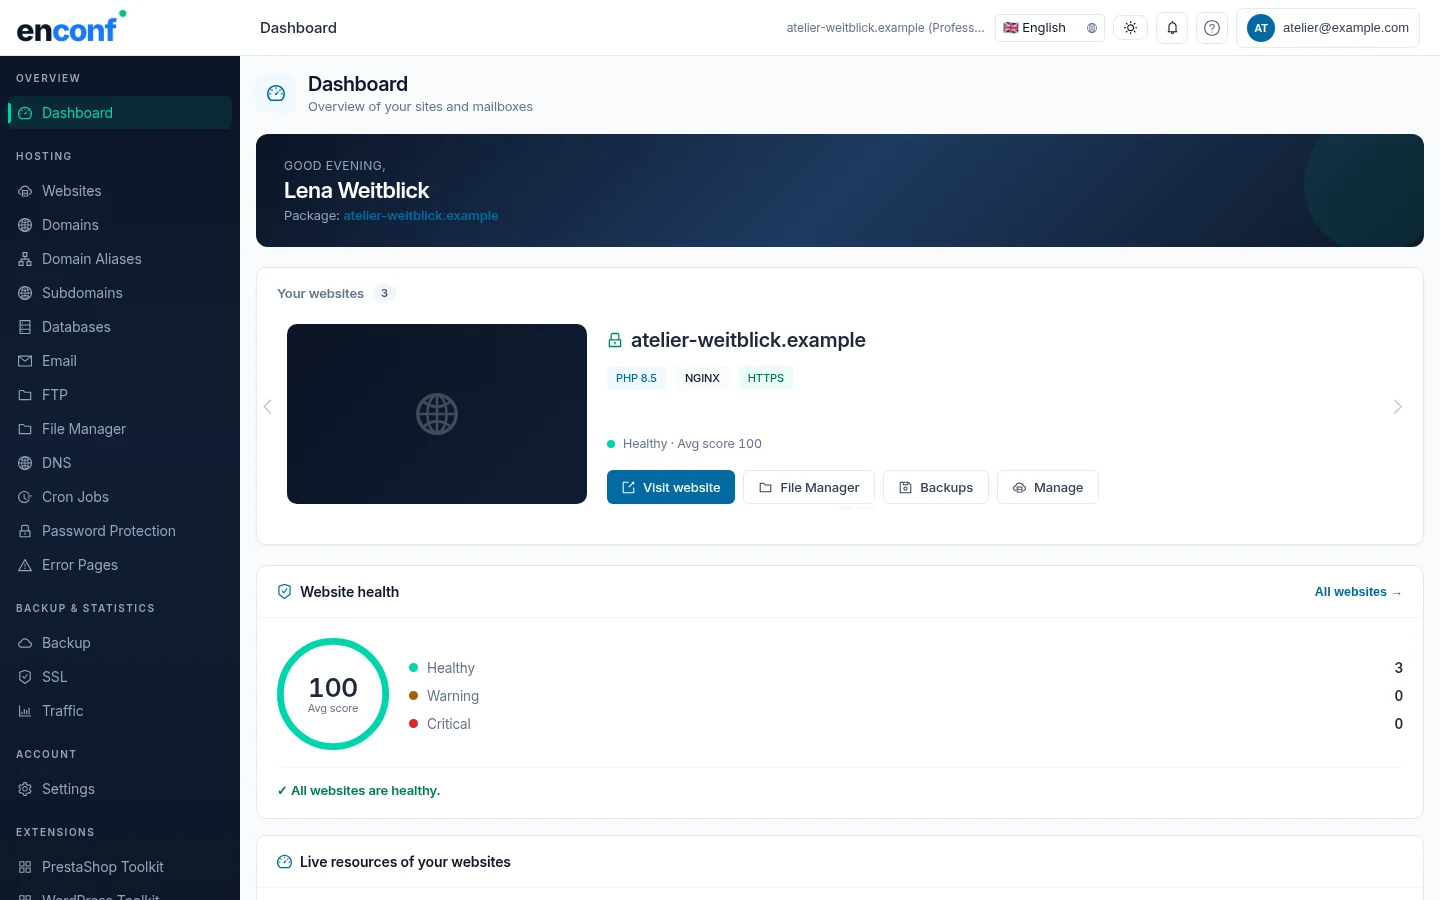Screen dimensions: 1440x900
Task: Click the 100 Avg score ring
Action: tap(333, 694)
